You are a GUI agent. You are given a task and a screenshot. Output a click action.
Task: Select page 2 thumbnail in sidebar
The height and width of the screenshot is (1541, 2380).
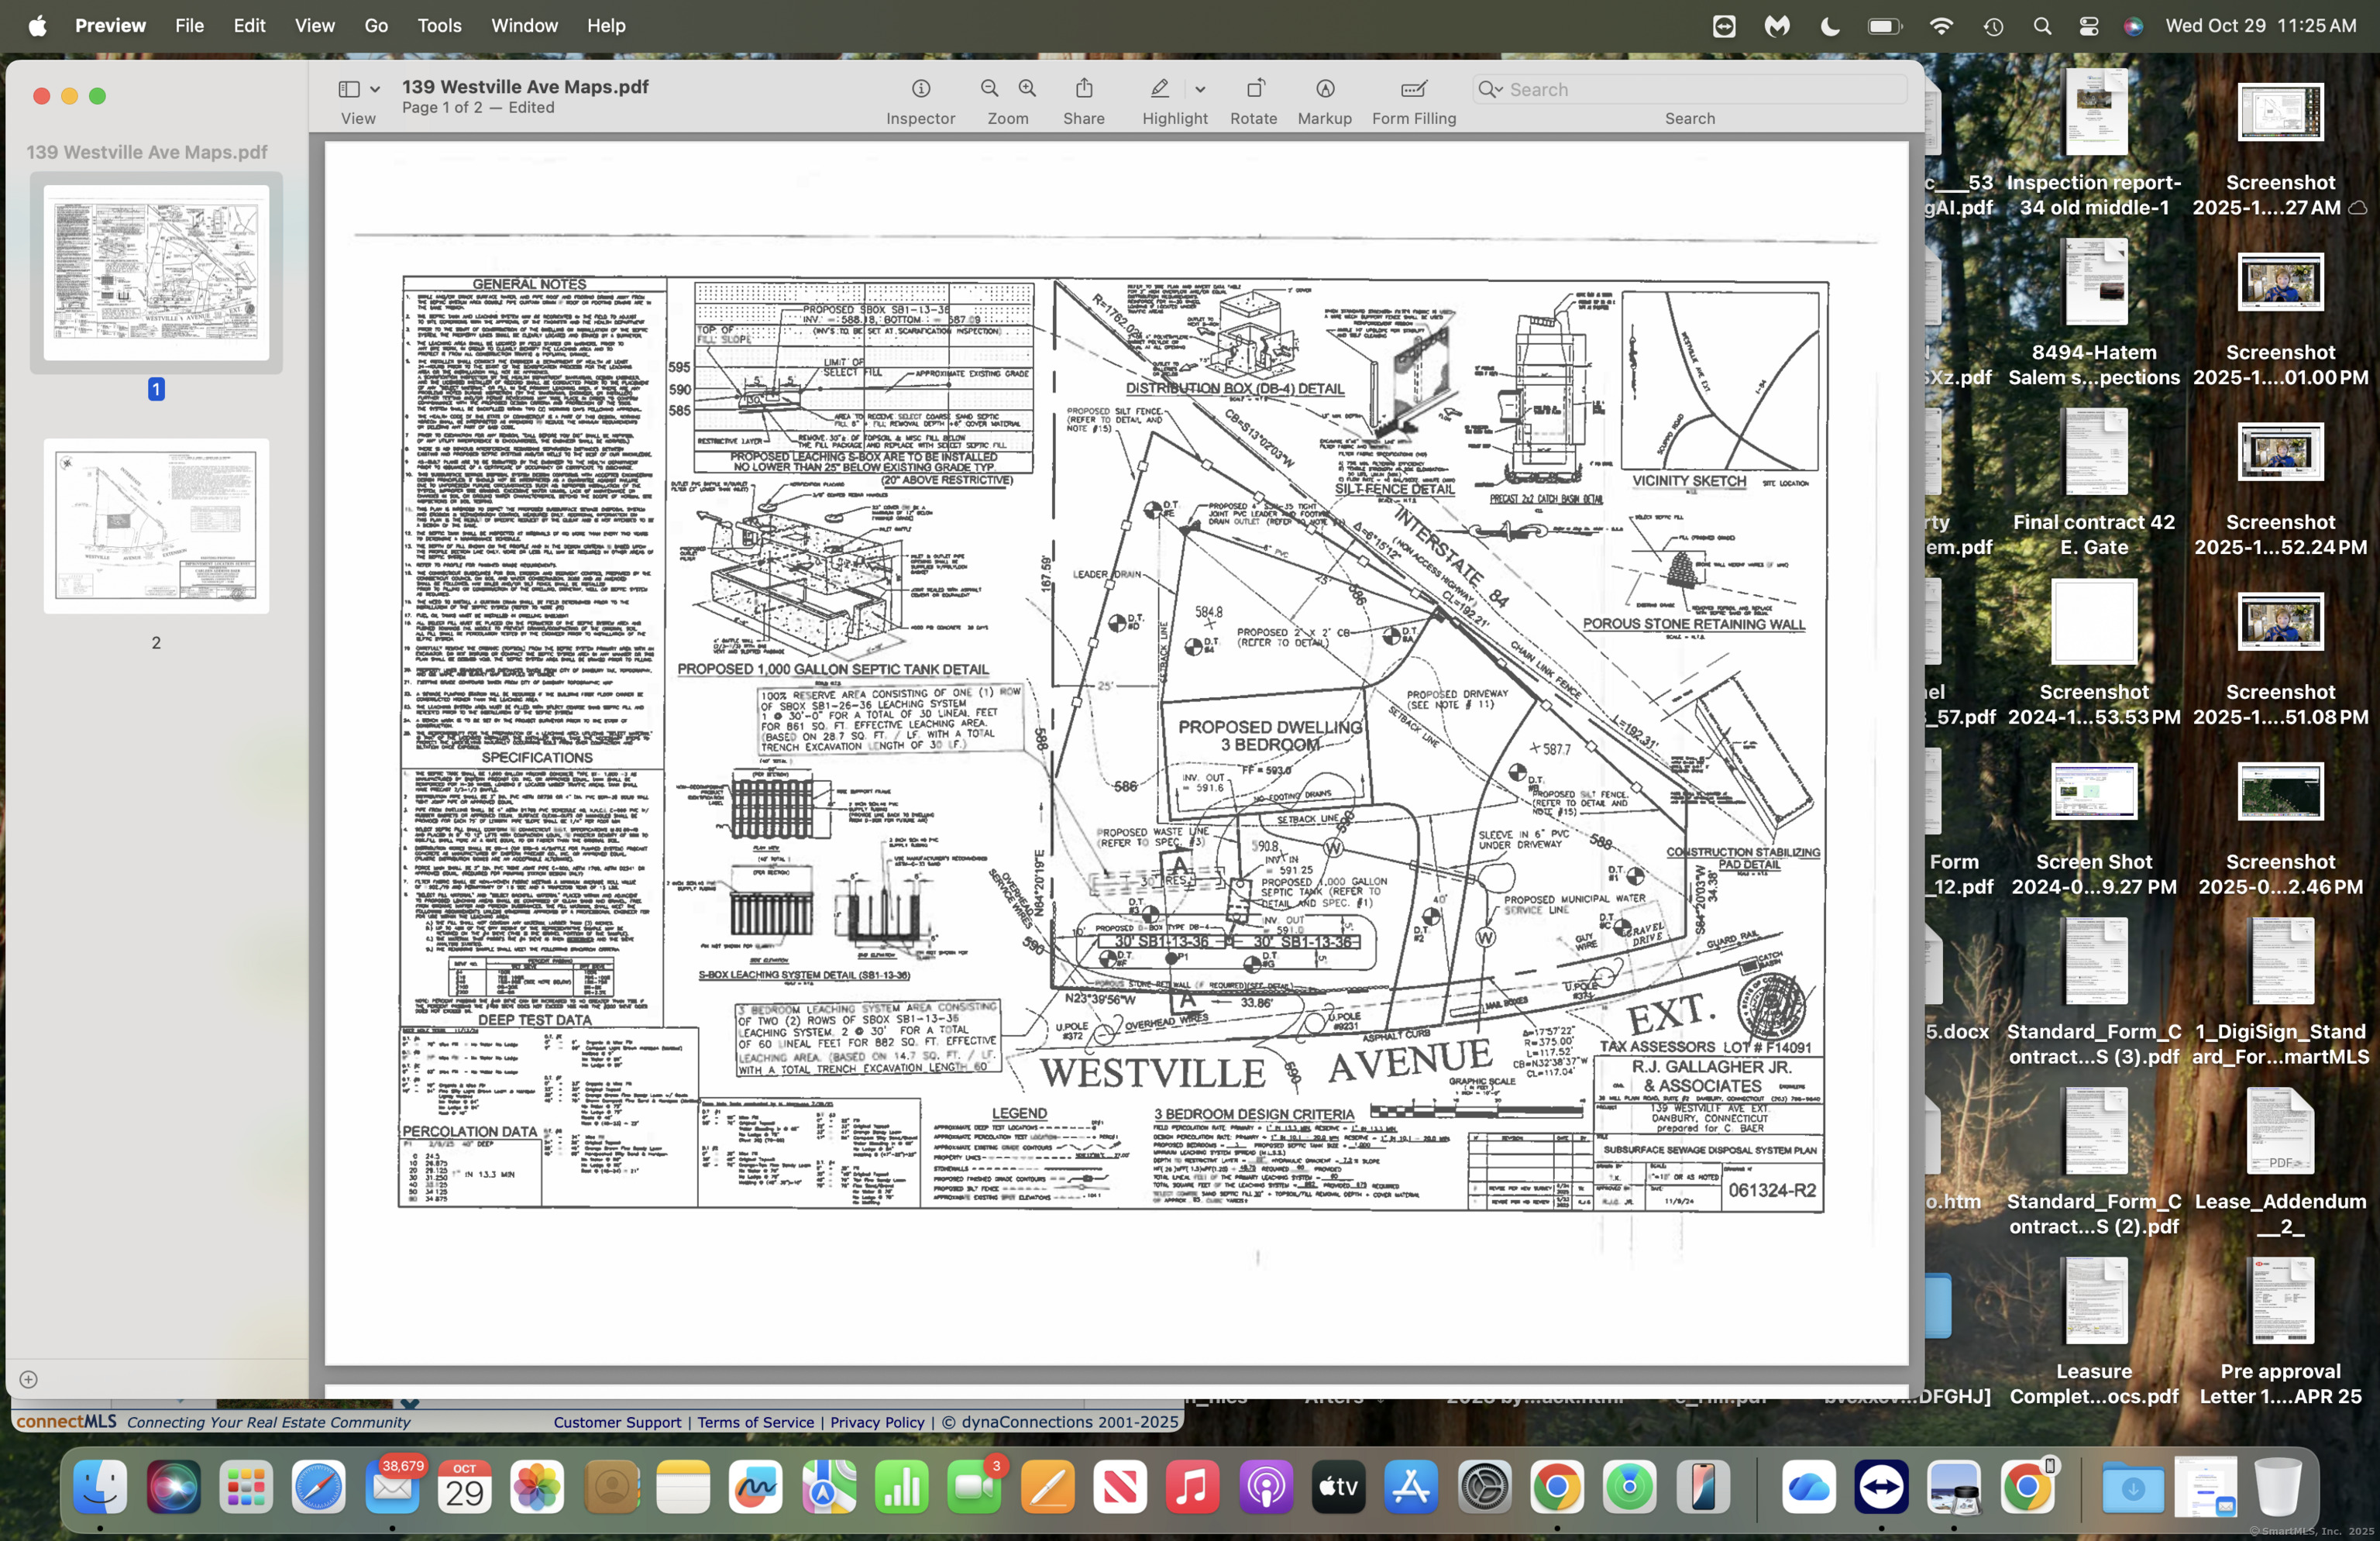156,525
